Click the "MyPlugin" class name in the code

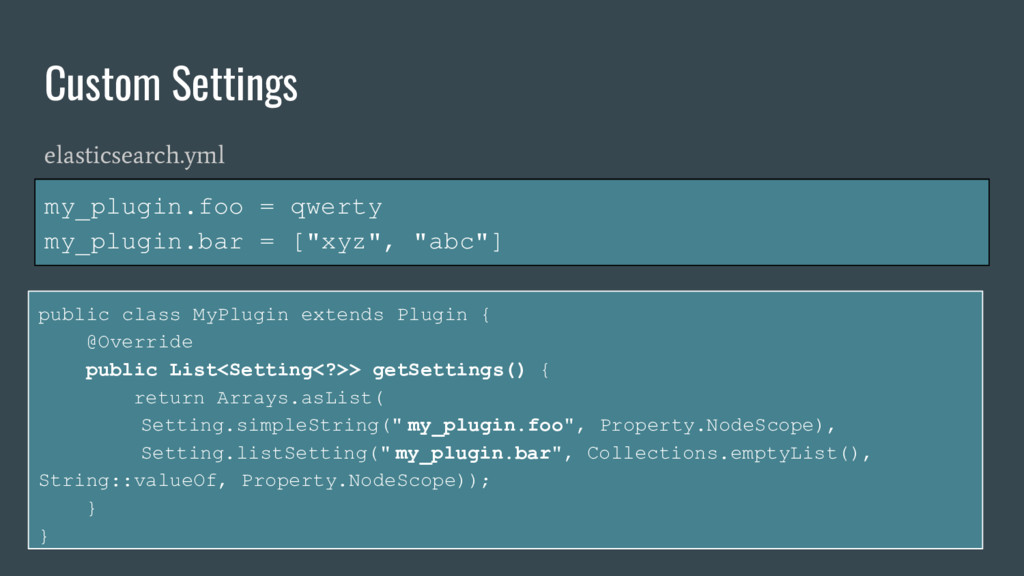tap(240, 315)
